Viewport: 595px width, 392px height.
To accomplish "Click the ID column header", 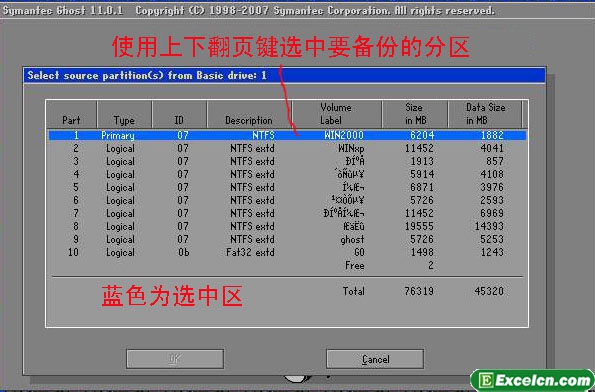I will pos(179,114).
